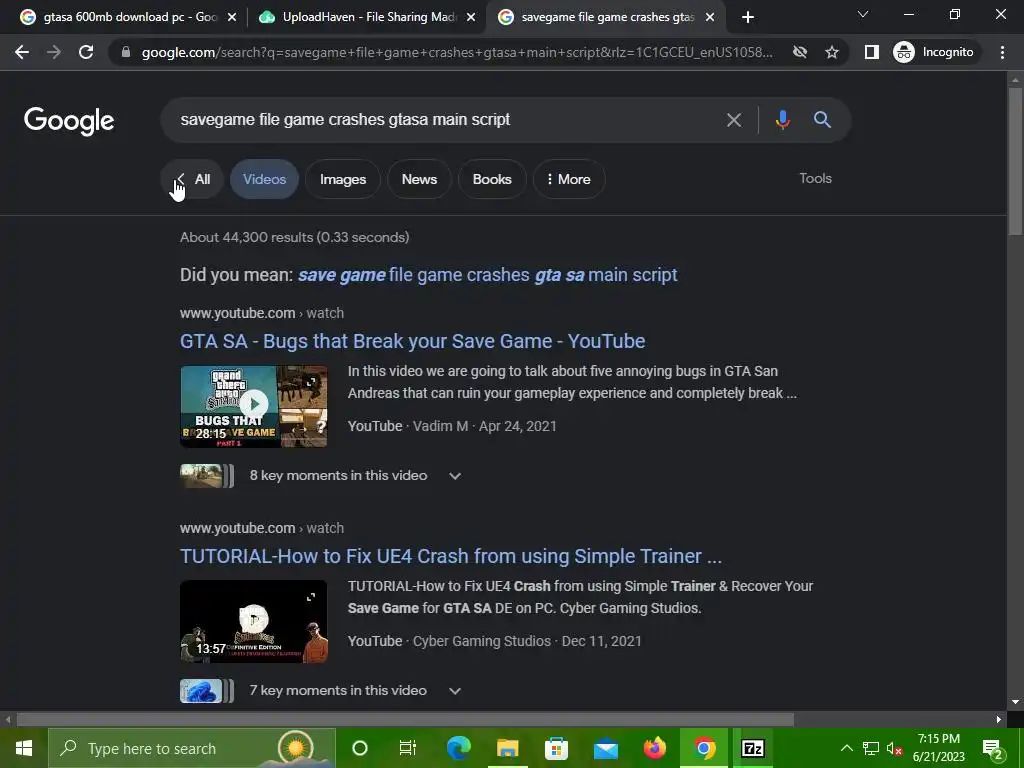1024x768 pixels.
Task: Open 'TUTORIAL-How to Fix UE4 Crash' result
Action: pos(451,556)
